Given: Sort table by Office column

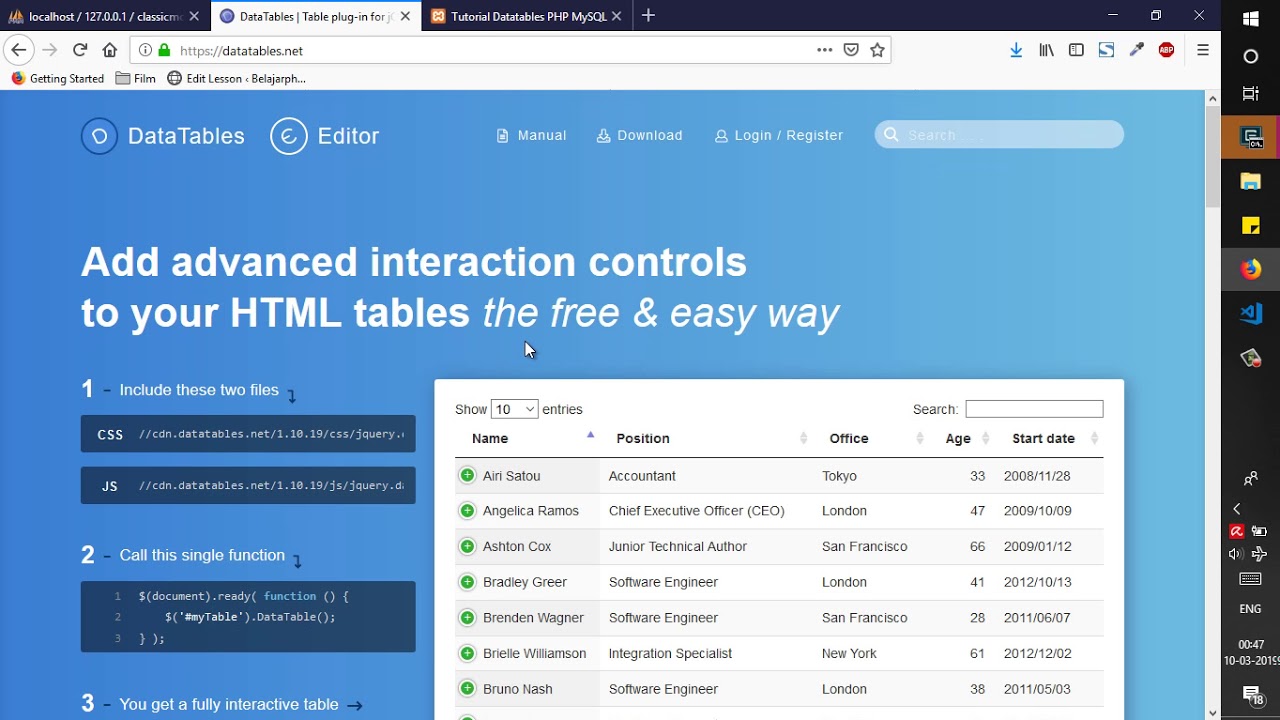Looking at the screenshot, I should click(870, 438).
